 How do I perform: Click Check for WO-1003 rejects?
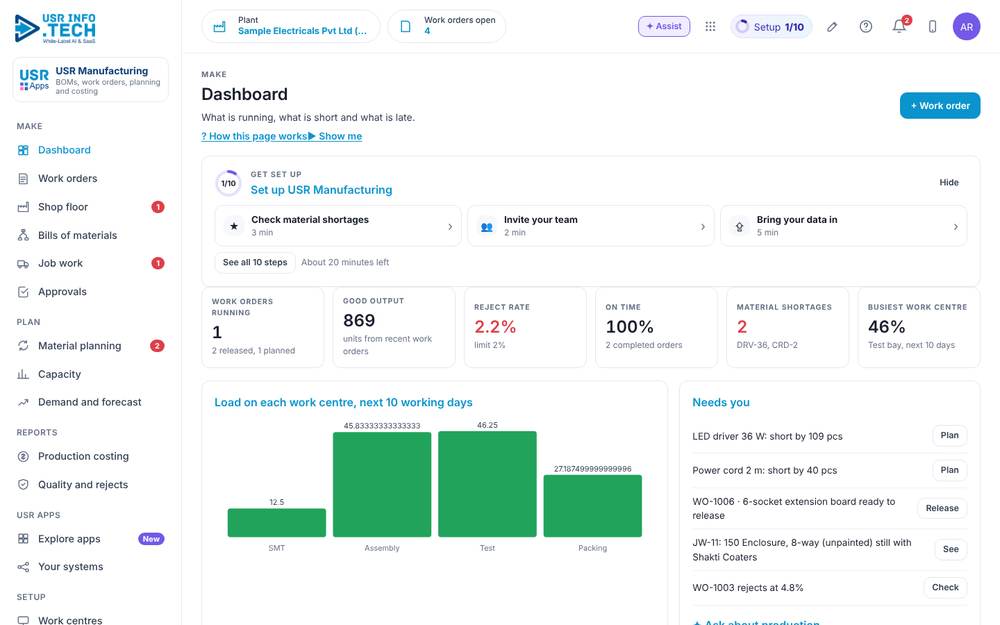coord(945,587)
